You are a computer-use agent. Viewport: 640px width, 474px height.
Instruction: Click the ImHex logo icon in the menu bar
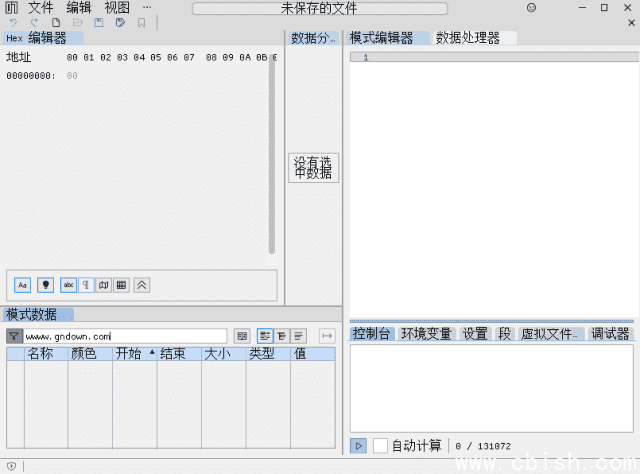point(11,8)
